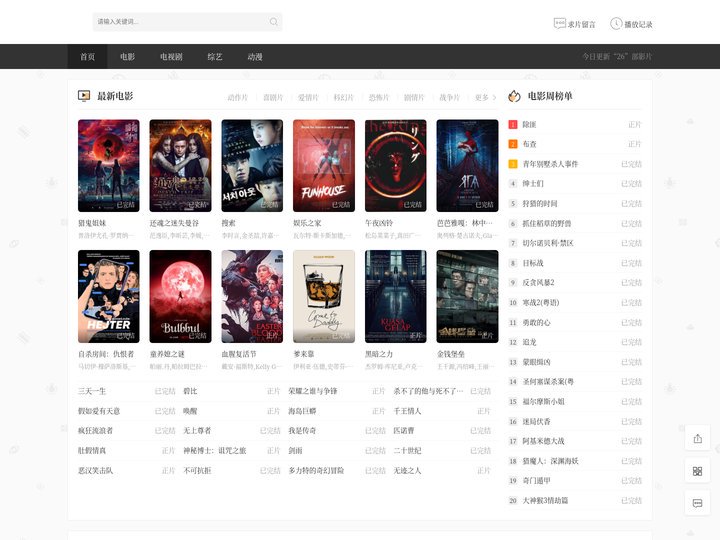Click the yellow rank 3 badge
Viewport: 720px width, 540px height.
click(x=513, y=164)
